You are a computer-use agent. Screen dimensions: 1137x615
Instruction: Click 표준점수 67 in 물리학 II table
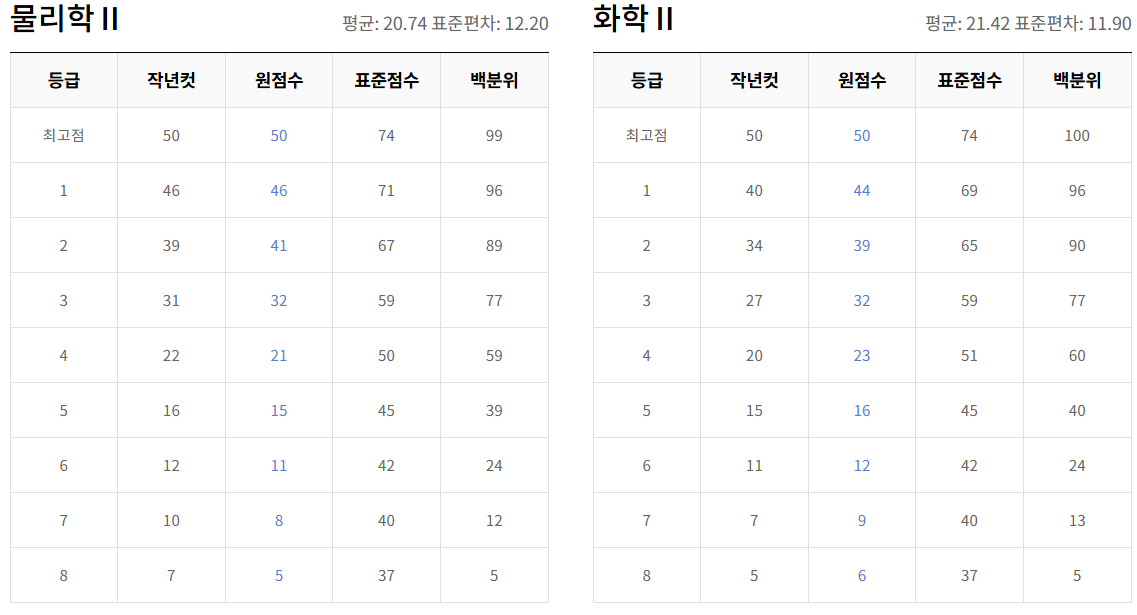click(386, 246)
